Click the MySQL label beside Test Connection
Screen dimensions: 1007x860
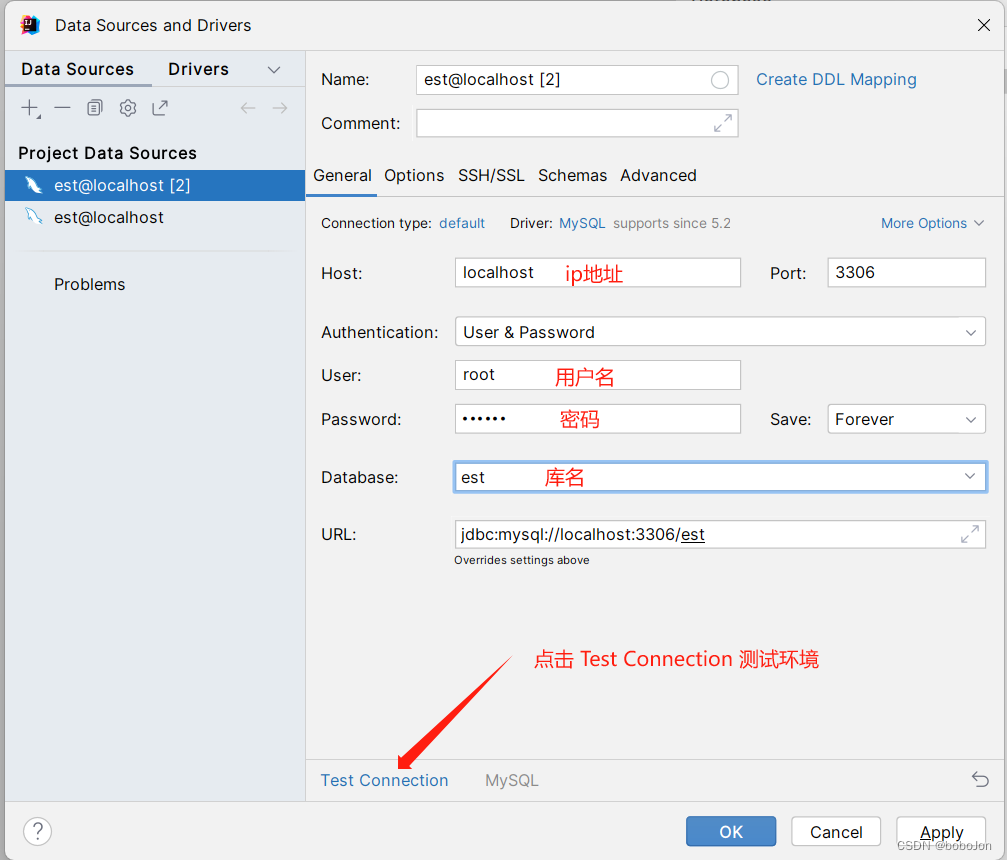512,780
